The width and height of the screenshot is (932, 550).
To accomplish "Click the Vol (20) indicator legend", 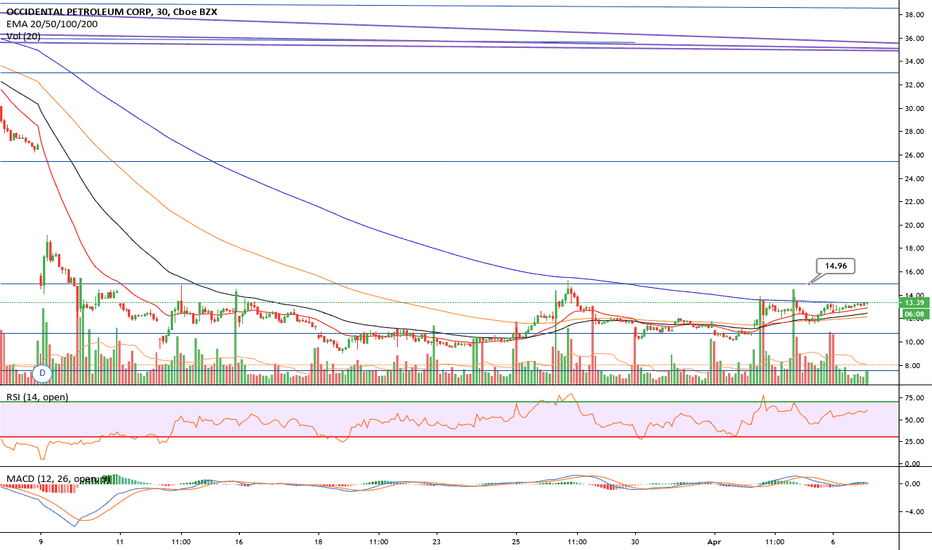I will click(24, 36).
